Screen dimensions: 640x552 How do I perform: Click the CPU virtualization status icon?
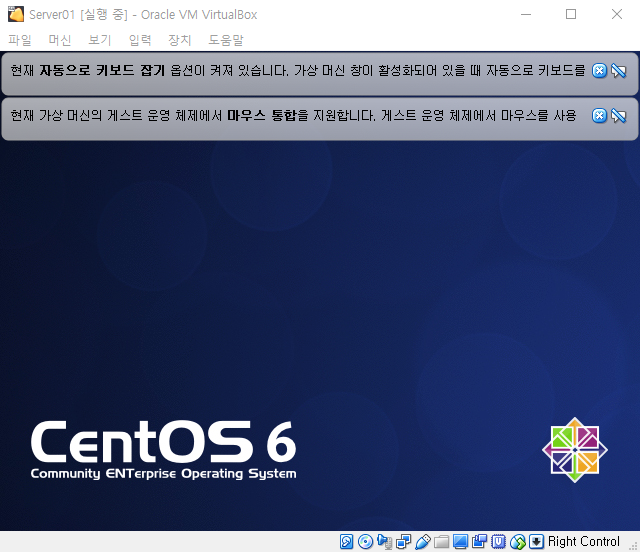[498, 541]
